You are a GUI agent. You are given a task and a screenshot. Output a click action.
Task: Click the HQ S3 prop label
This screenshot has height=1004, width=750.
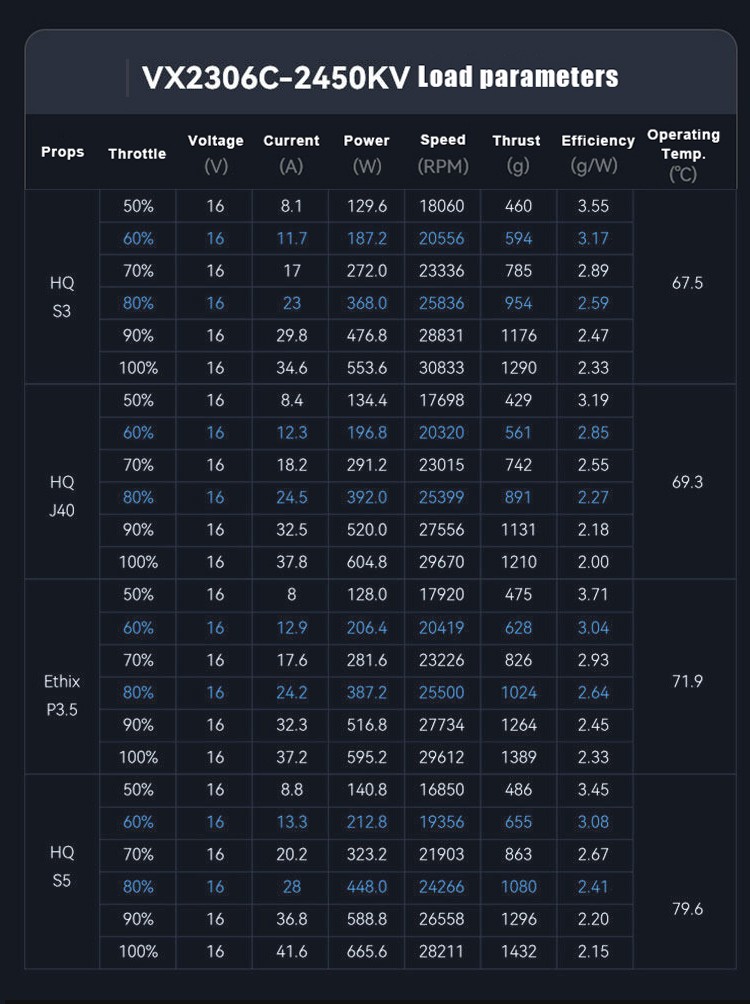coord(62,297)
